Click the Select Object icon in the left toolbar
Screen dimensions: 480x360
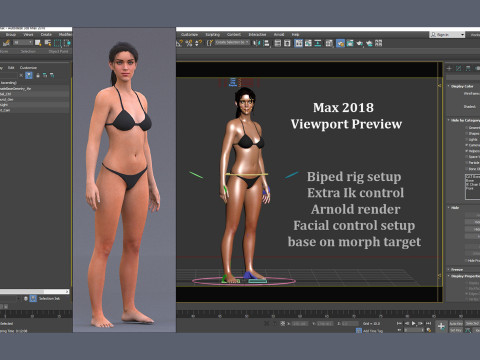pos(38,43)
